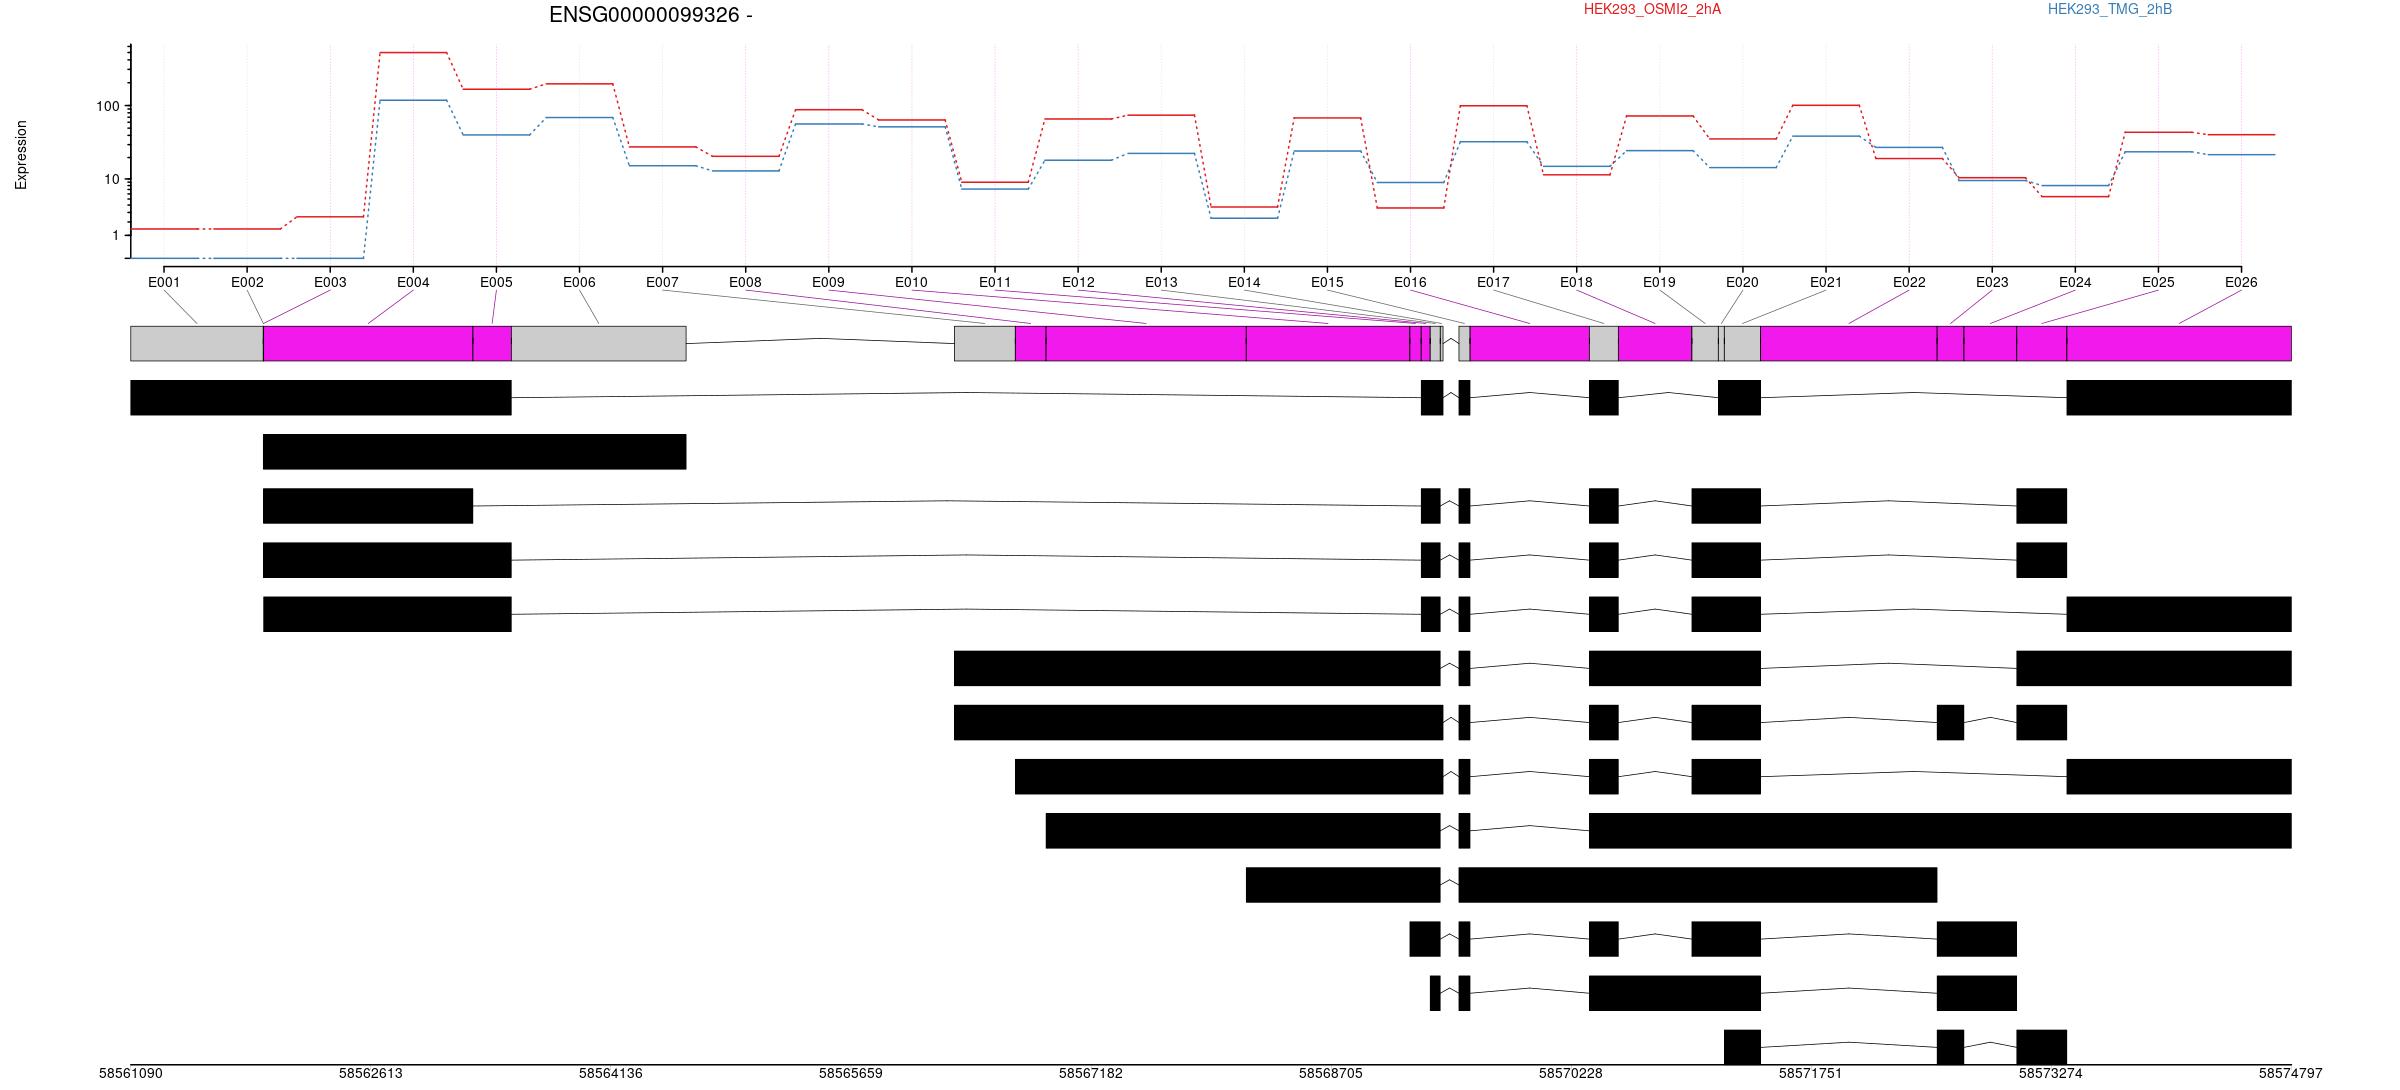
Task: Click the E020 exon label
Action: click(x=1742, y=282)
